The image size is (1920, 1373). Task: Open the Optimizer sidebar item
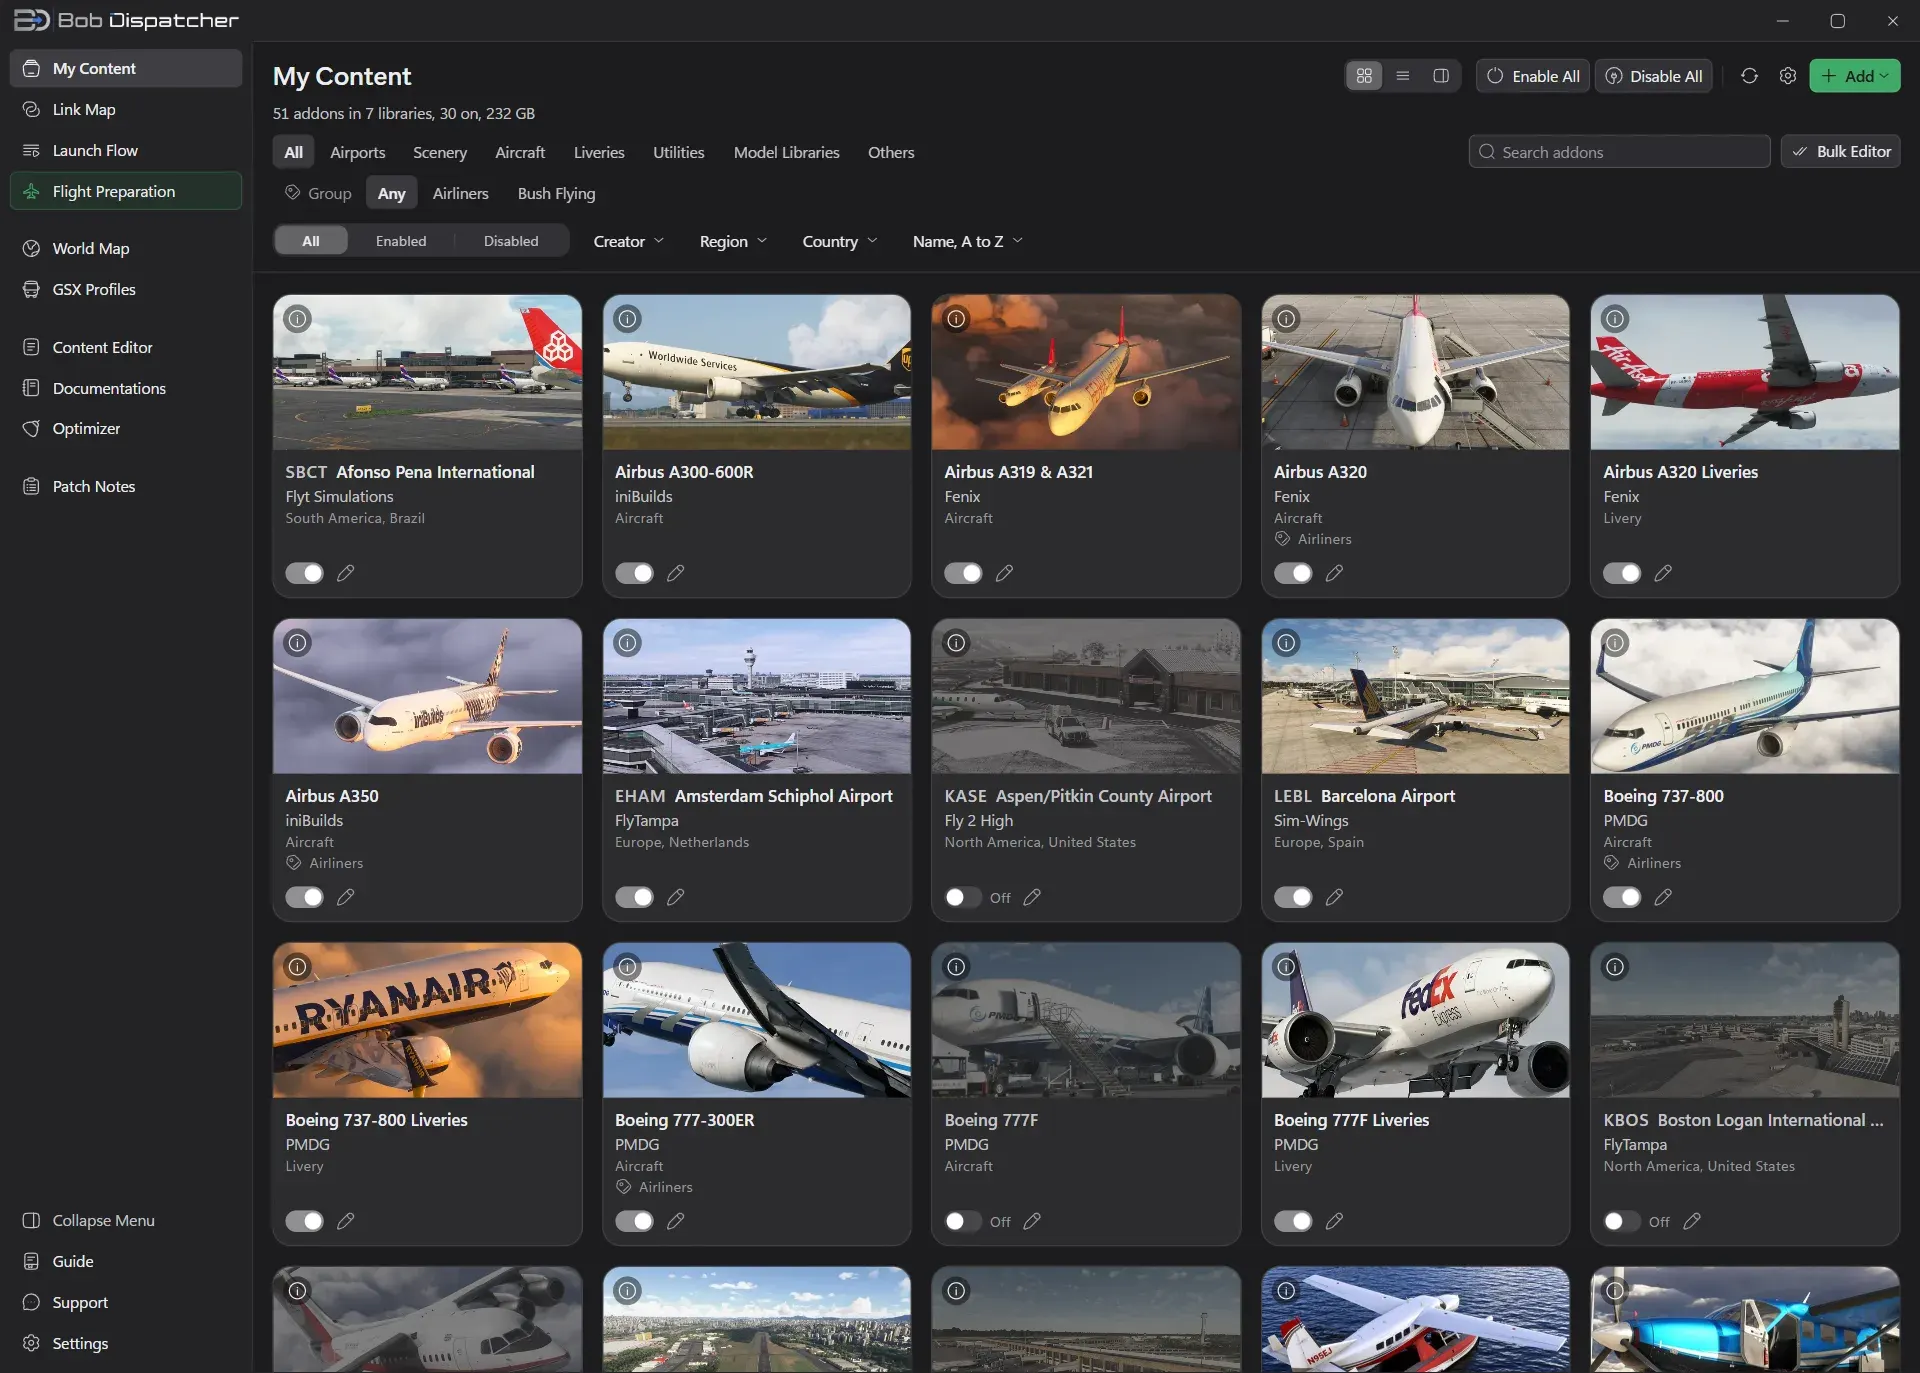tap(126, 428)
